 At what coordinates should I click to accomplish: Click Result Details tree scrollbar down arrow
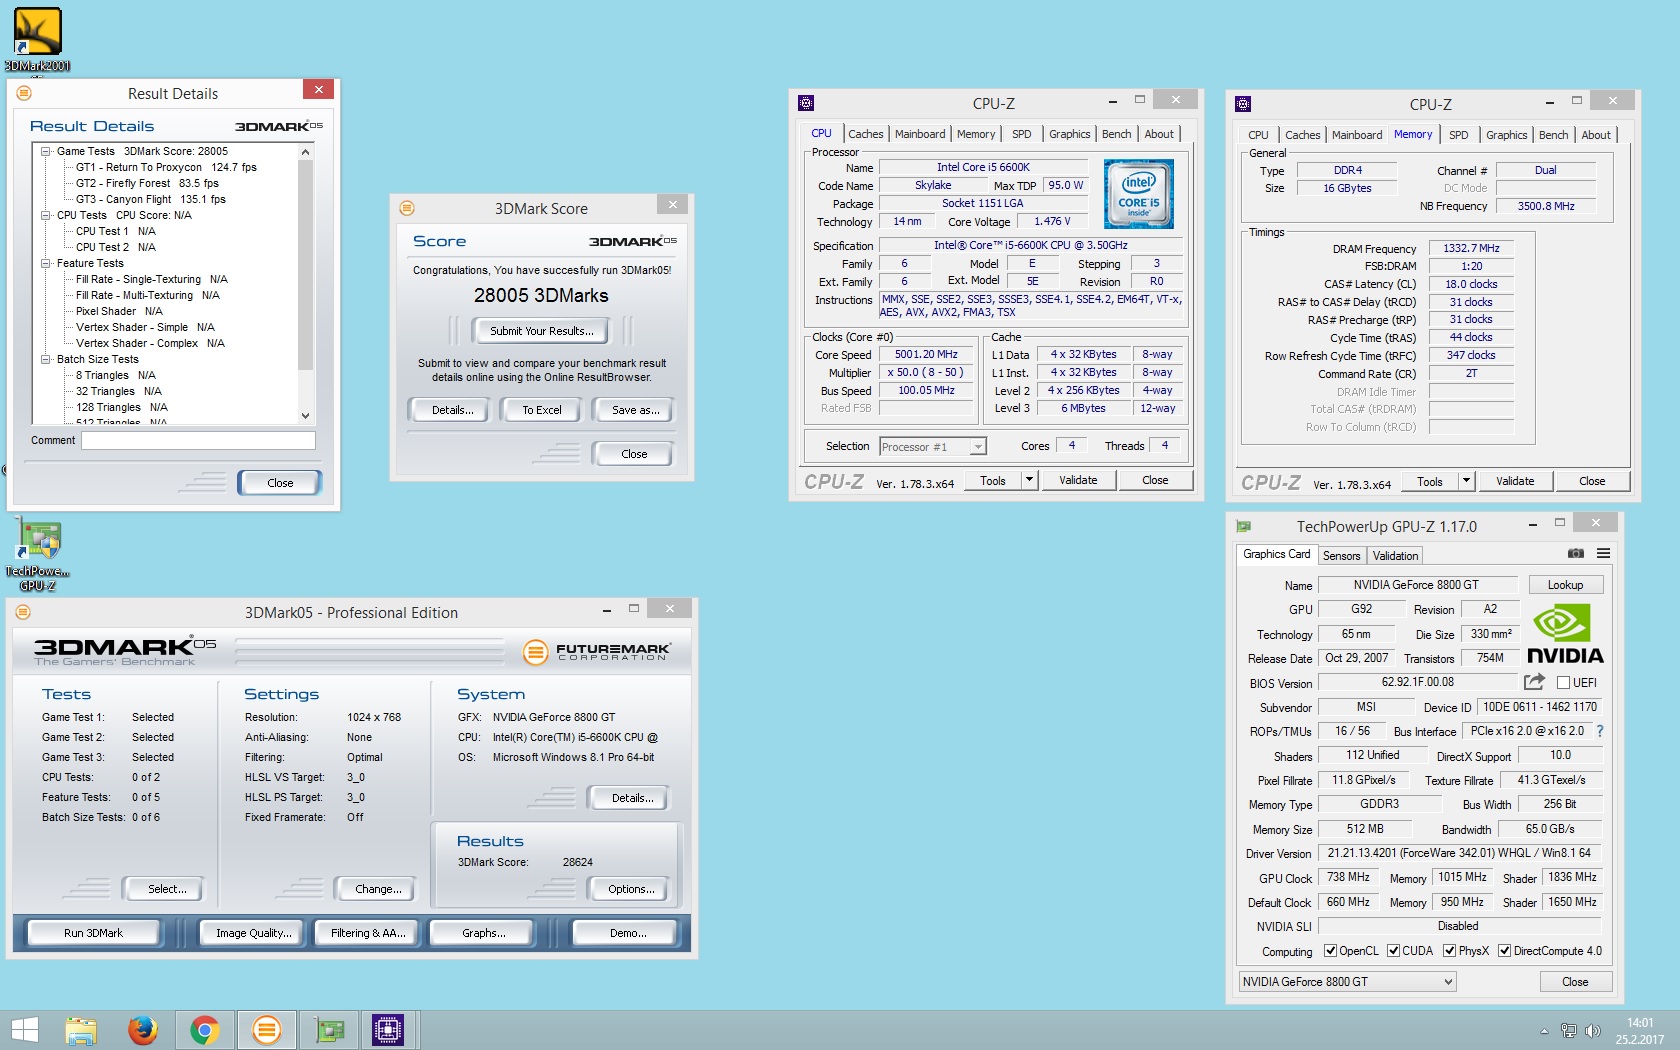[x=306, y=416]
